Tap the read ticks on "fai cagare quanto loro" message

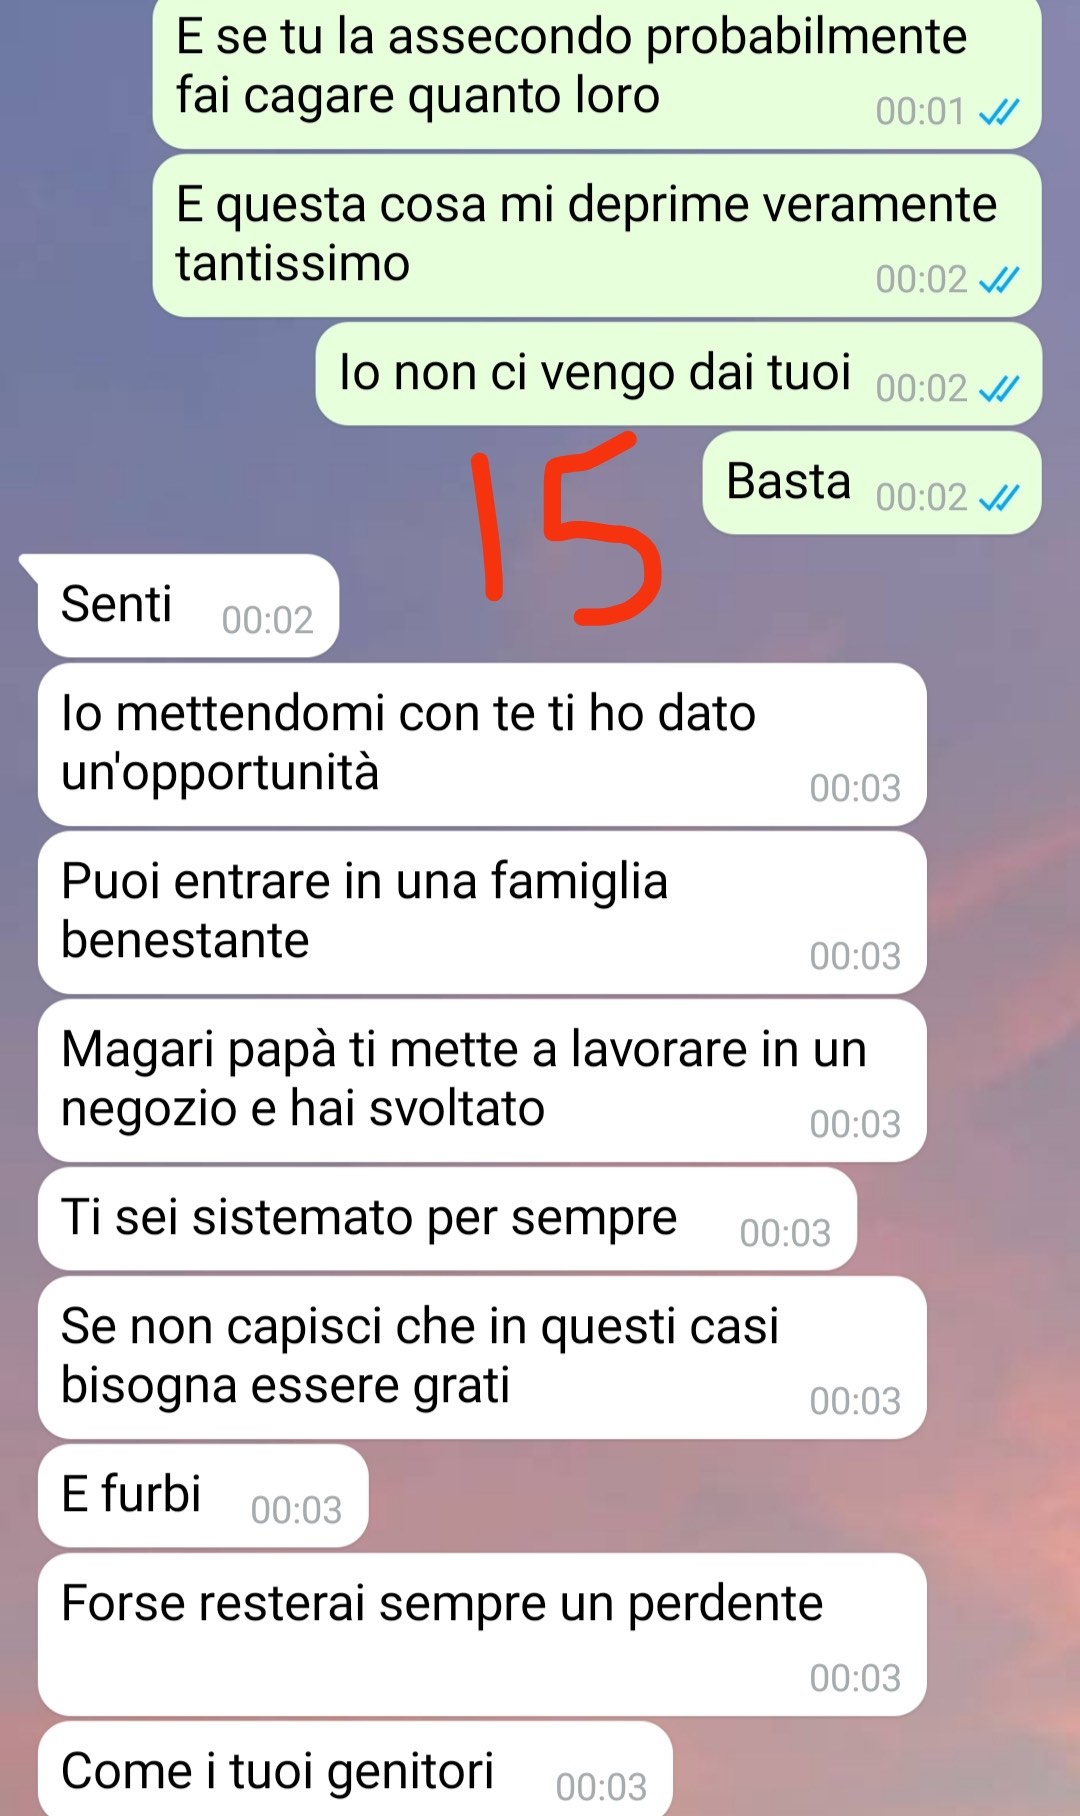(x=999, y=111)
